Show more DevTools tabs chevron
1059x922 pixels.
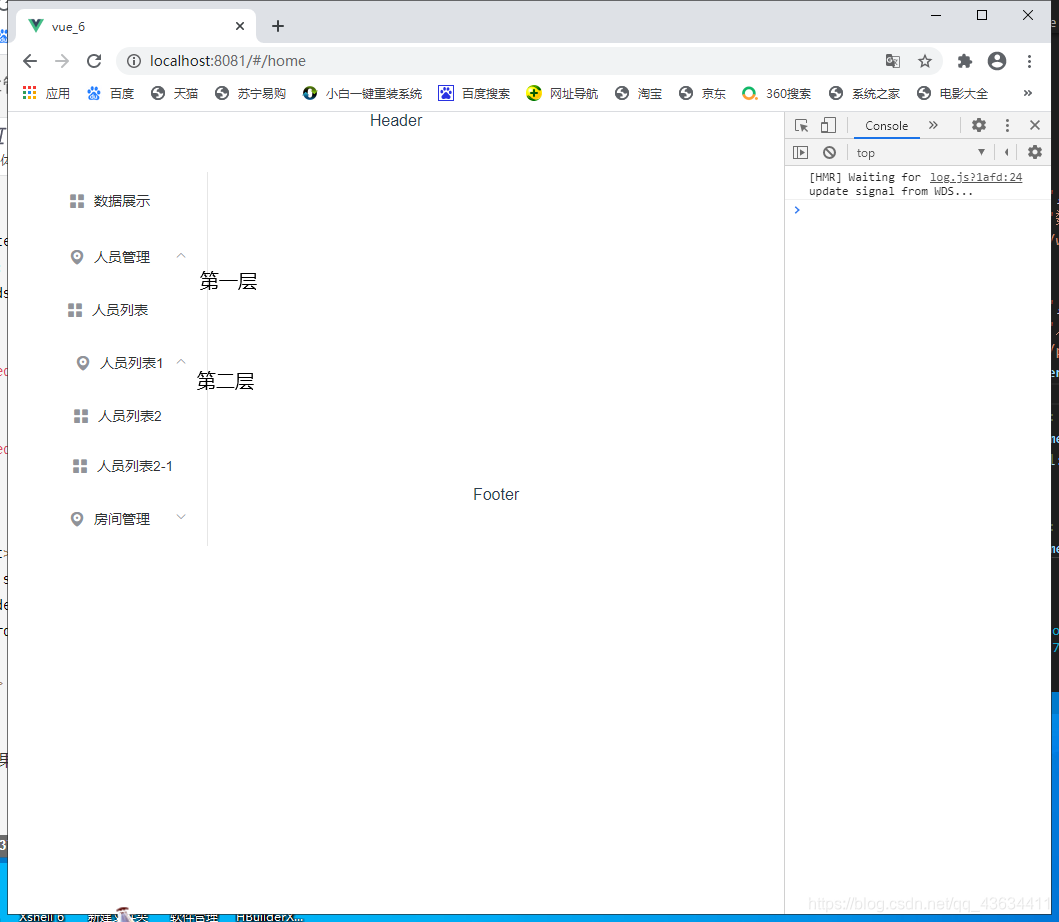pyautogui.click(x=933, y=125)
